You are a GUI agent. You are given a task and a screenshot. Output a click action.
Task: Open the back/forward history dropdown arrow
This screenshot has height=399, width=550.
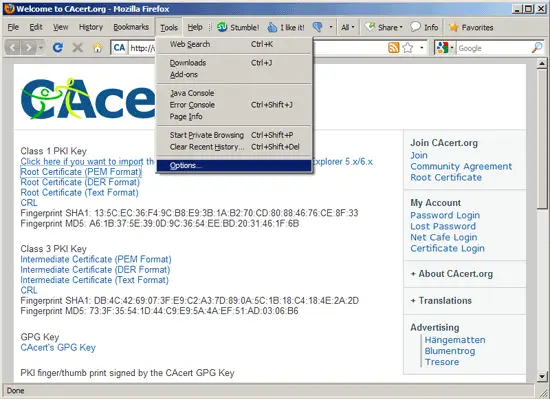pyautogui.click(x=41, y=47)
